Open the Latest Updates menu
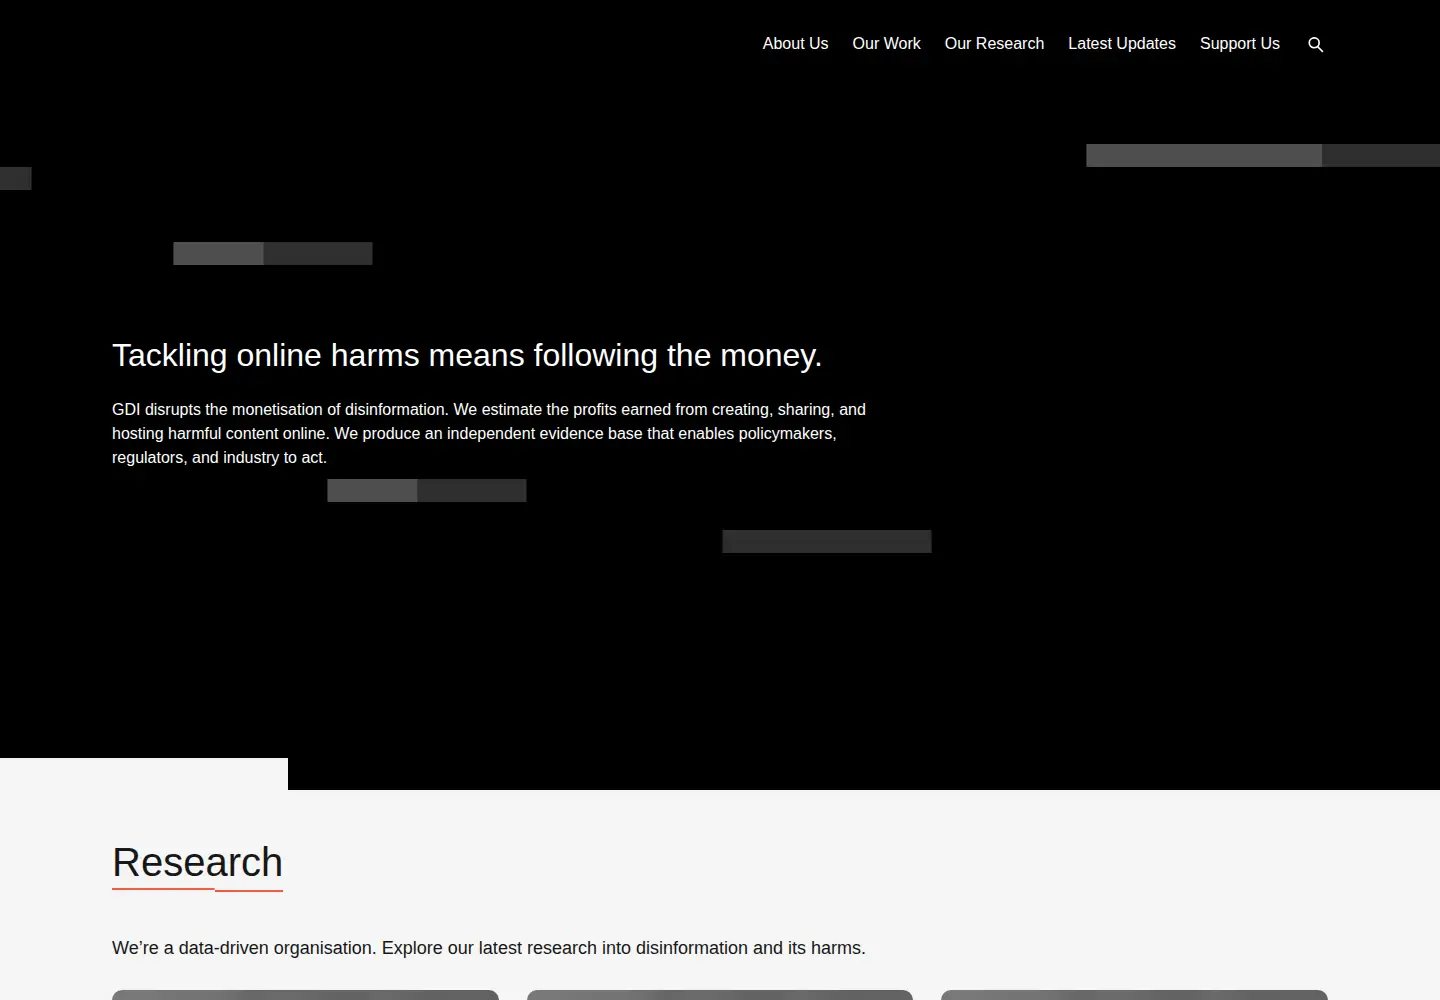This screenshot has width=1440, height=1000. tap(1122, 44)
